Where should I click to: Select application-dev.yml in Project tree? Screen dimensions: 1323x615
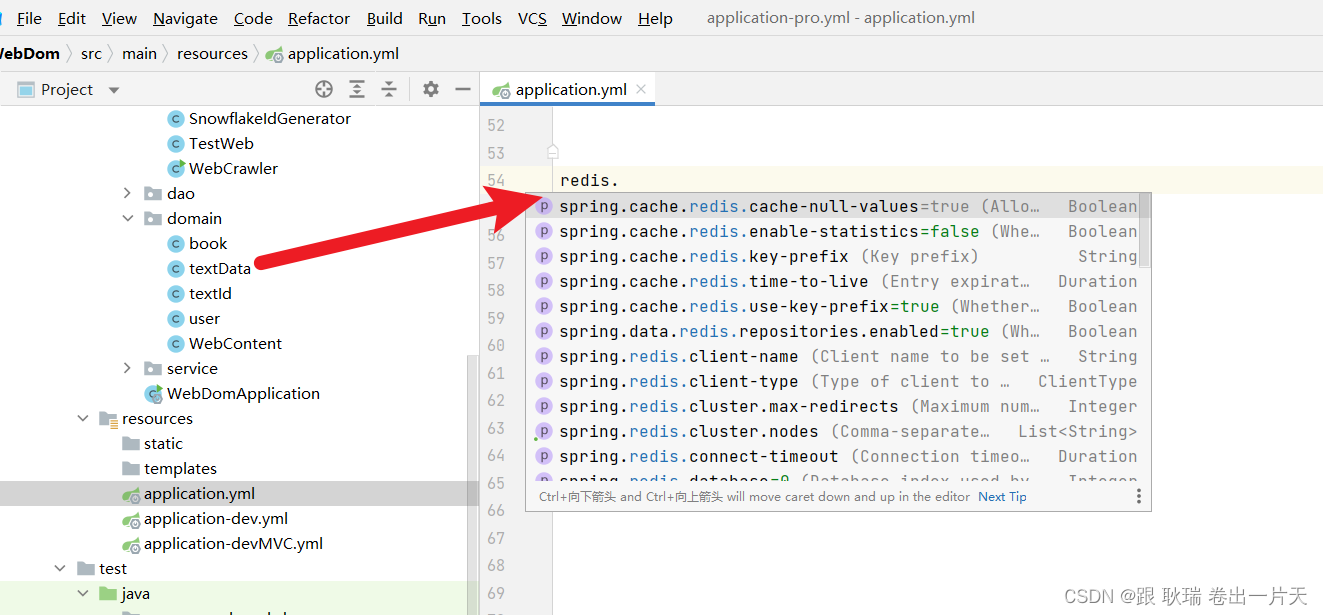[x=215, y=518]
